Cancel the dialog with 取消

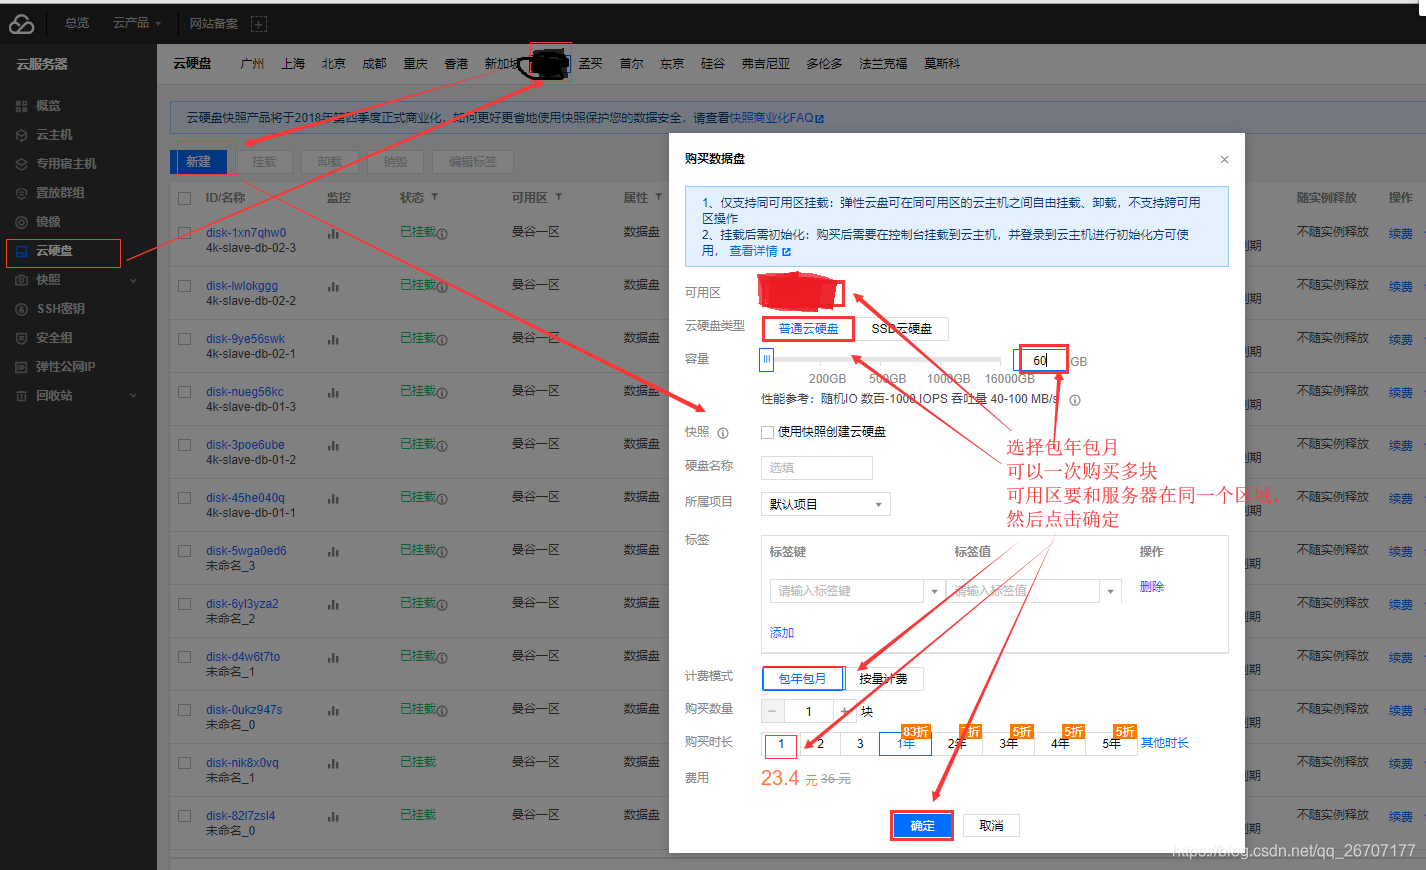tap(991, 825)
